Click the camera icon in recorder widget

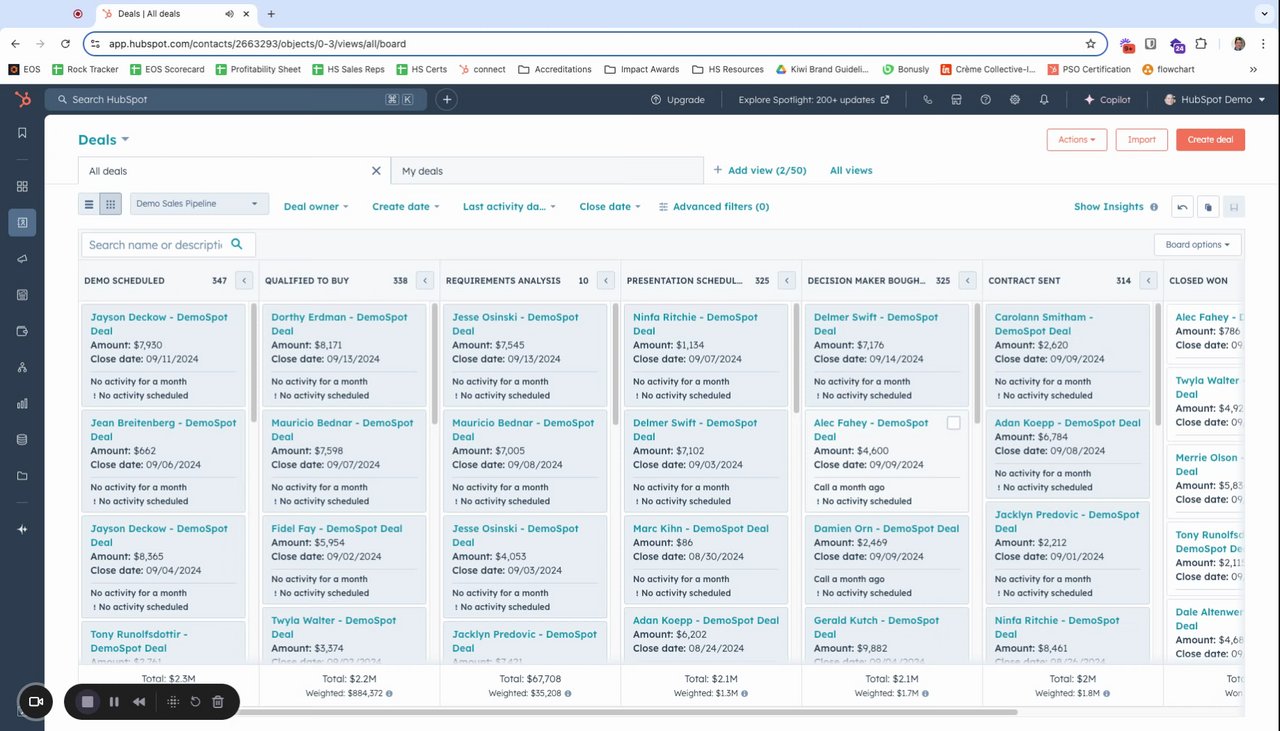35,702
